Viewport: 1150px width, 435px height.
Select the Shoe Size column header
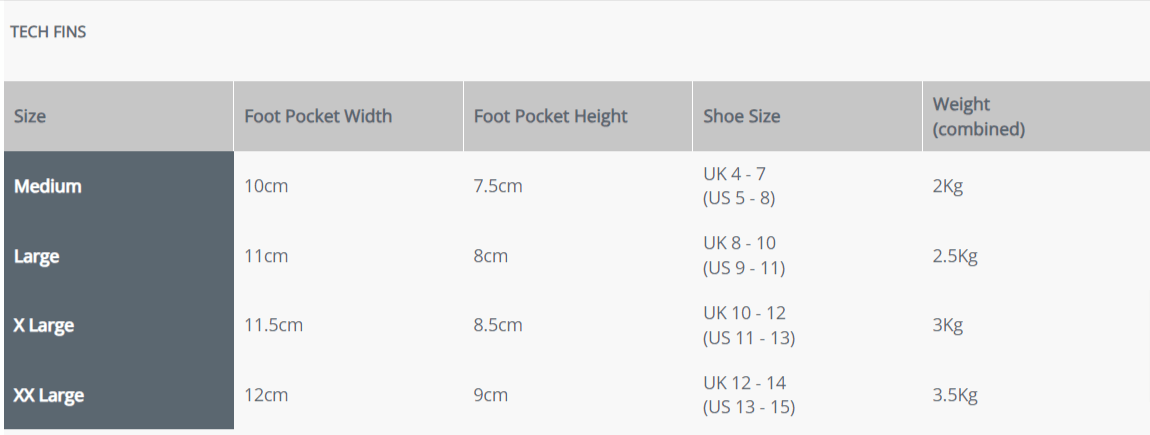(x=741, y=116)
